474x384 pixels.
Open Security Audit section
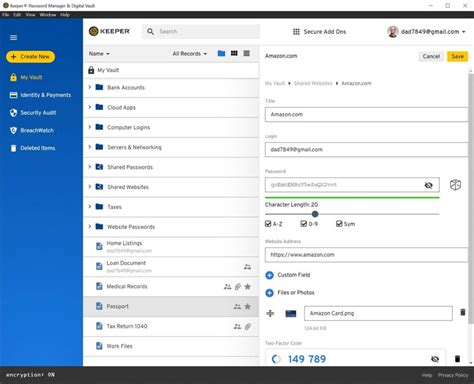[33, 113]
